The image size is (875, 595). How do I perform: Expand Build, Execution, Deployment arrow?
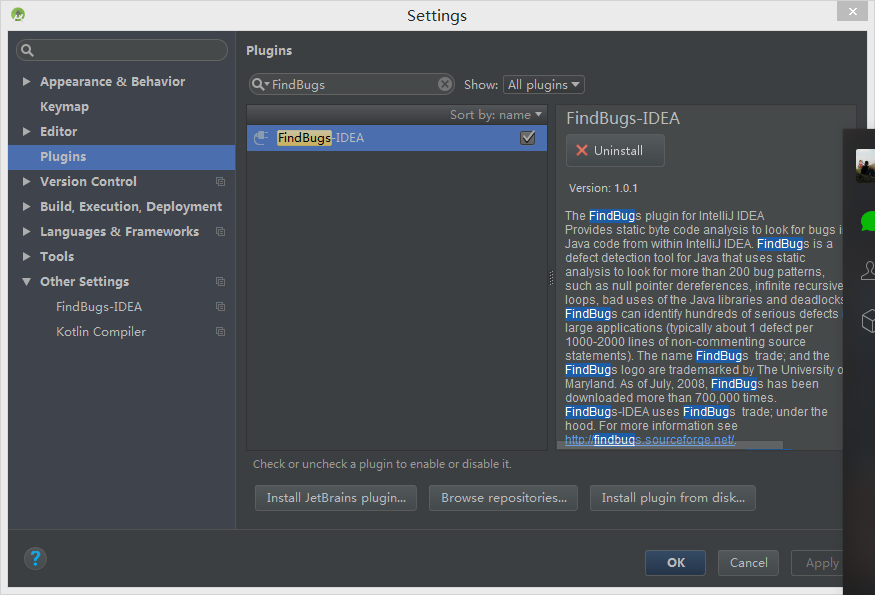point(26,207)
